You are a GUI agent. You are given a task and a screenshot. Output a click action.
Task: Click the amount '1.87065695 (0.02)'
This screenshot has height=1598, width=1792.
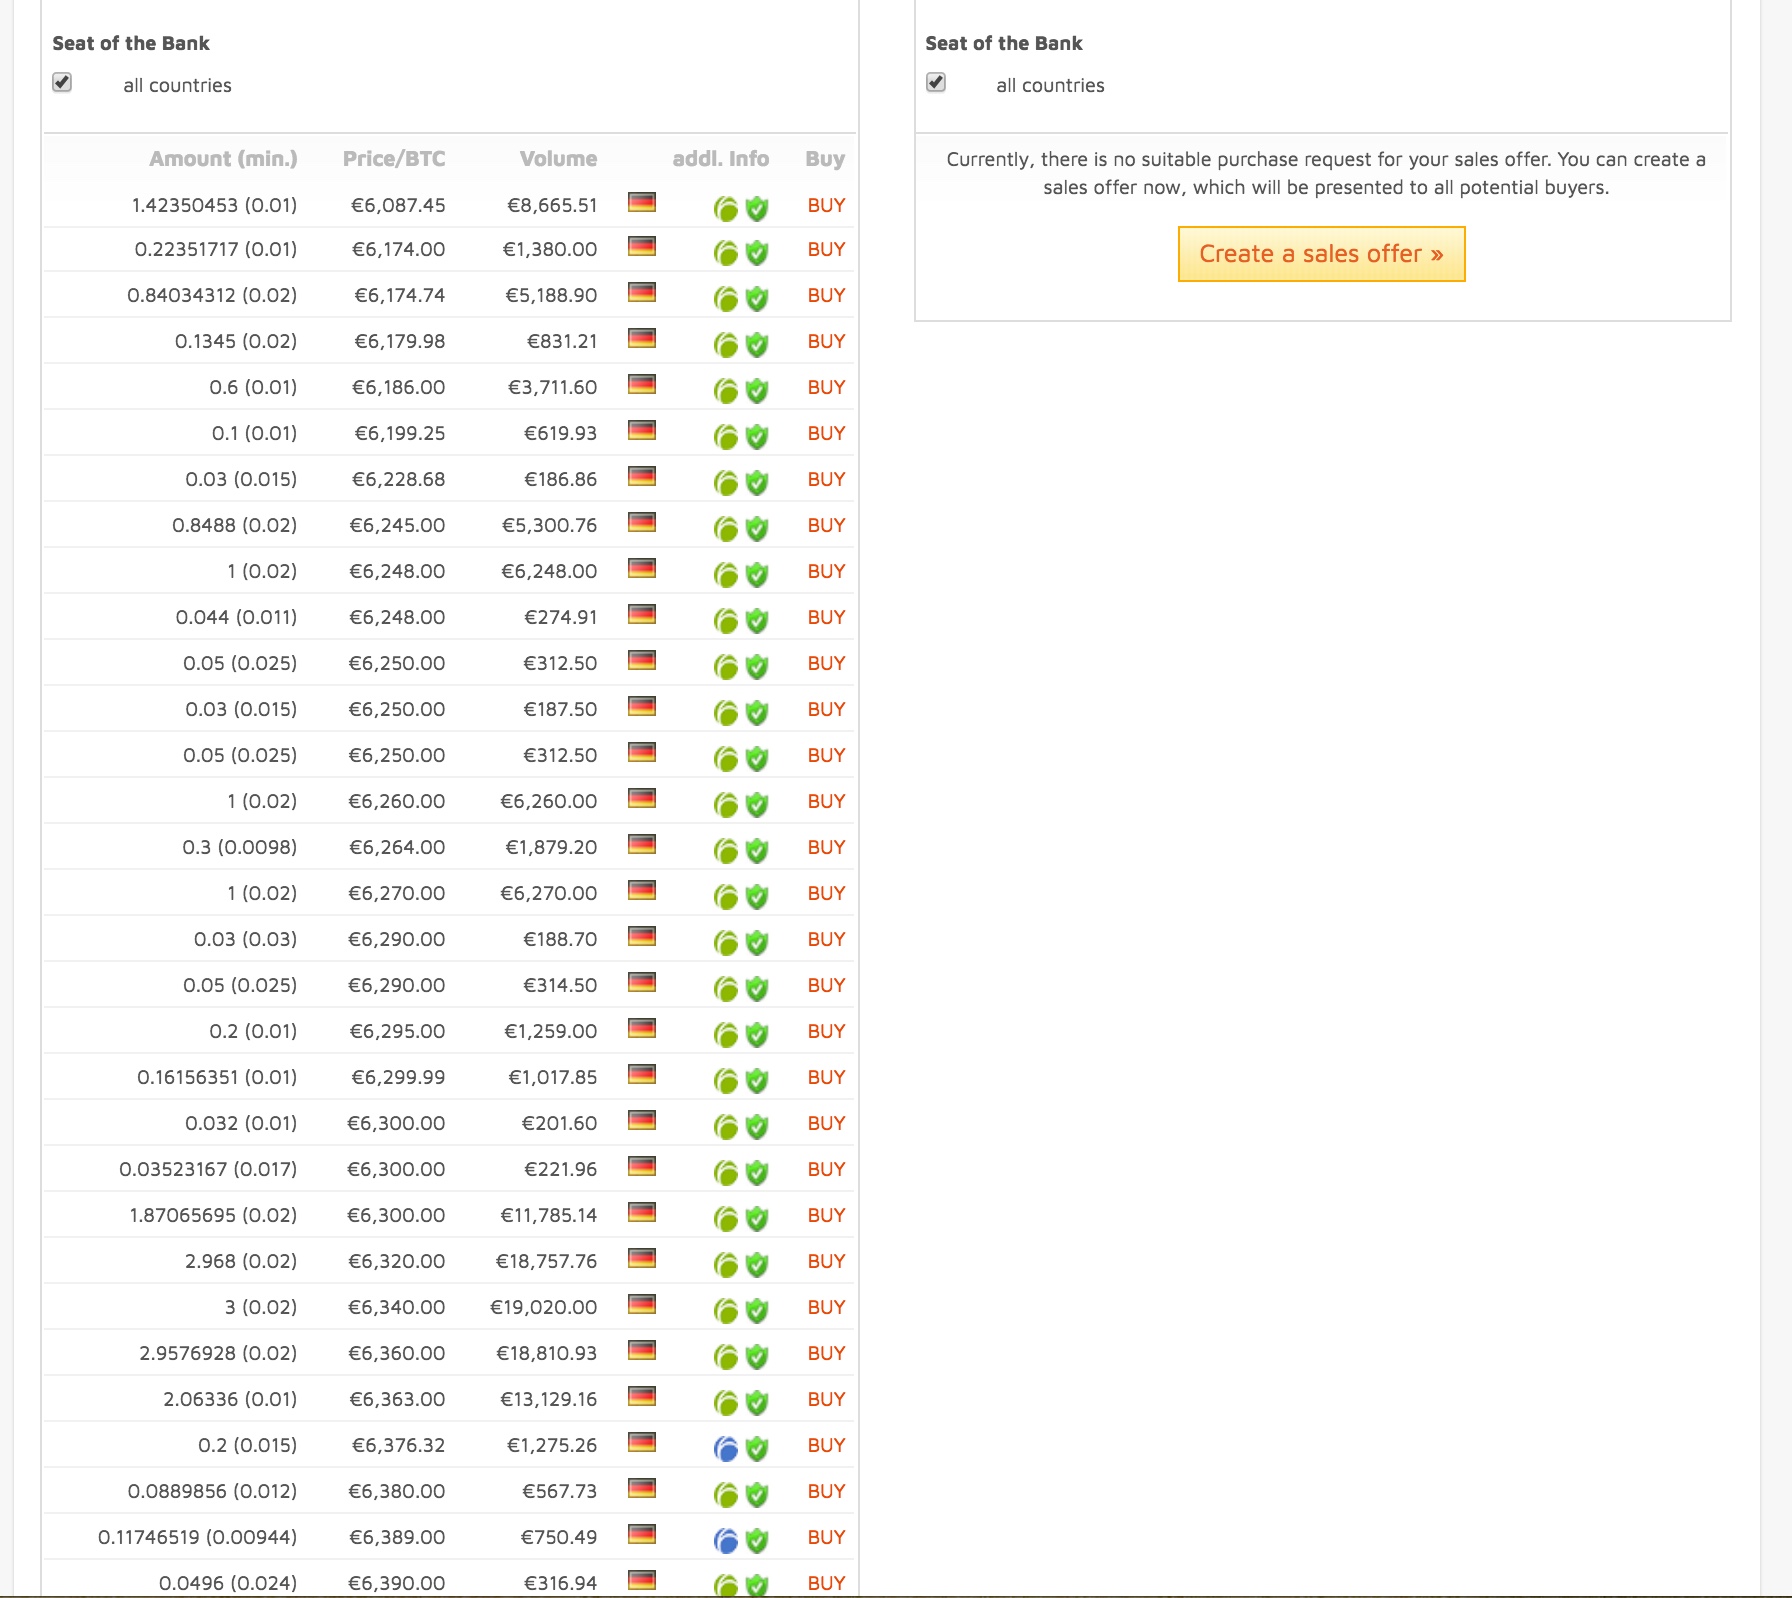[213, 1215]
